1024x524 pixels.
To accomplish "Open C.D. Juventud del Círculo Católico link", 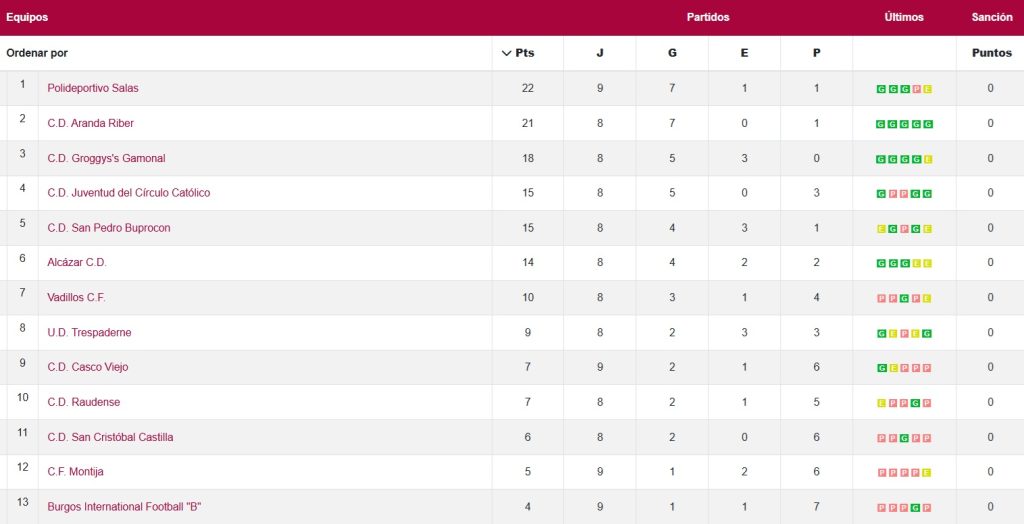I will tap(129, 193).
